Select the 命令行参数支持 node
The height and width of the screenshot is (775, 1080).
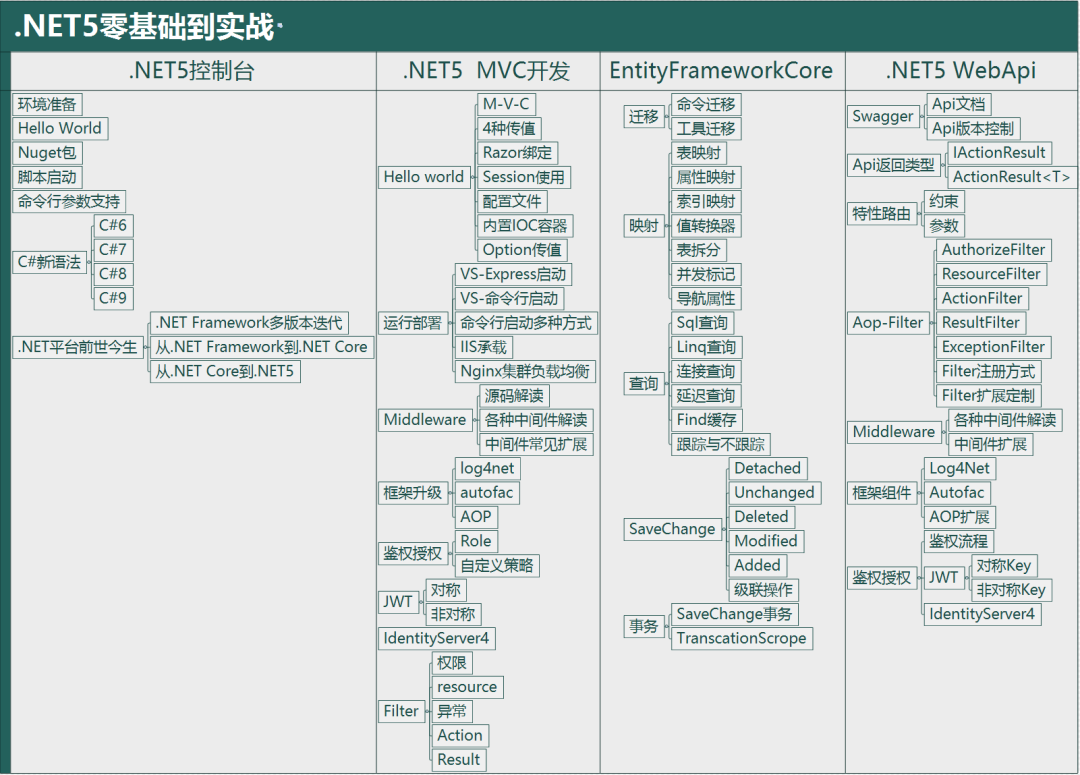tap(69, 201)
